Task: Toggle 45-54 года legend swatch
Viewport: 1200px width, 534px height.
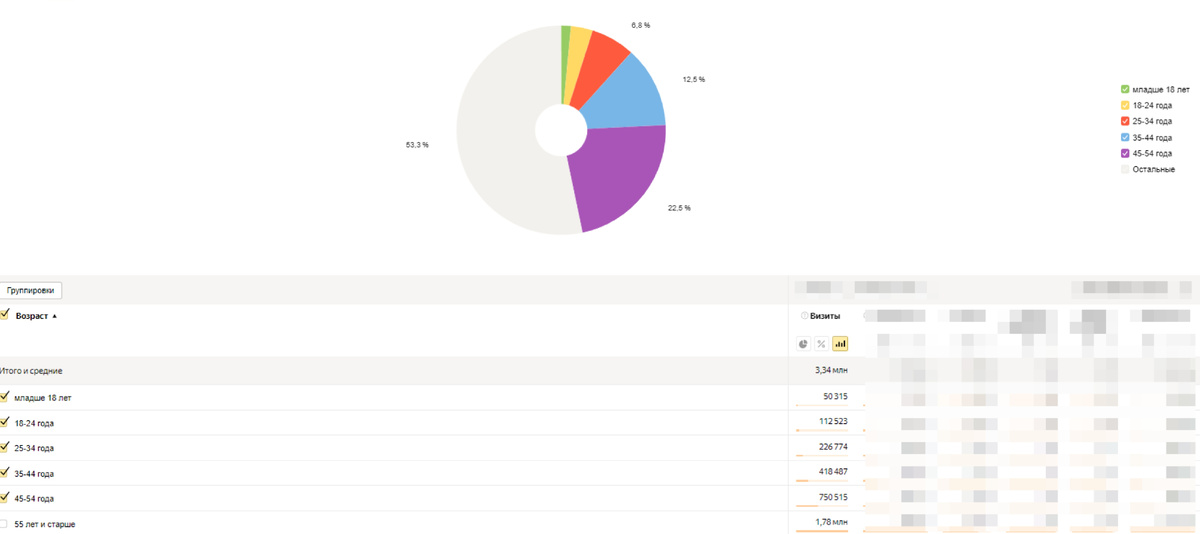Action: click(1126, 153)
